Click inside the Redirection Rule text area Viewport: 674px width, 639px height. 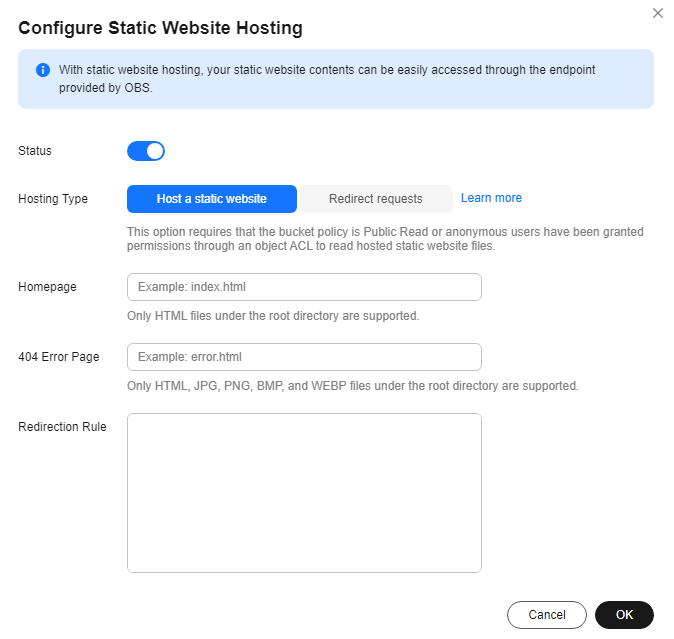click(x=304, y=493)
